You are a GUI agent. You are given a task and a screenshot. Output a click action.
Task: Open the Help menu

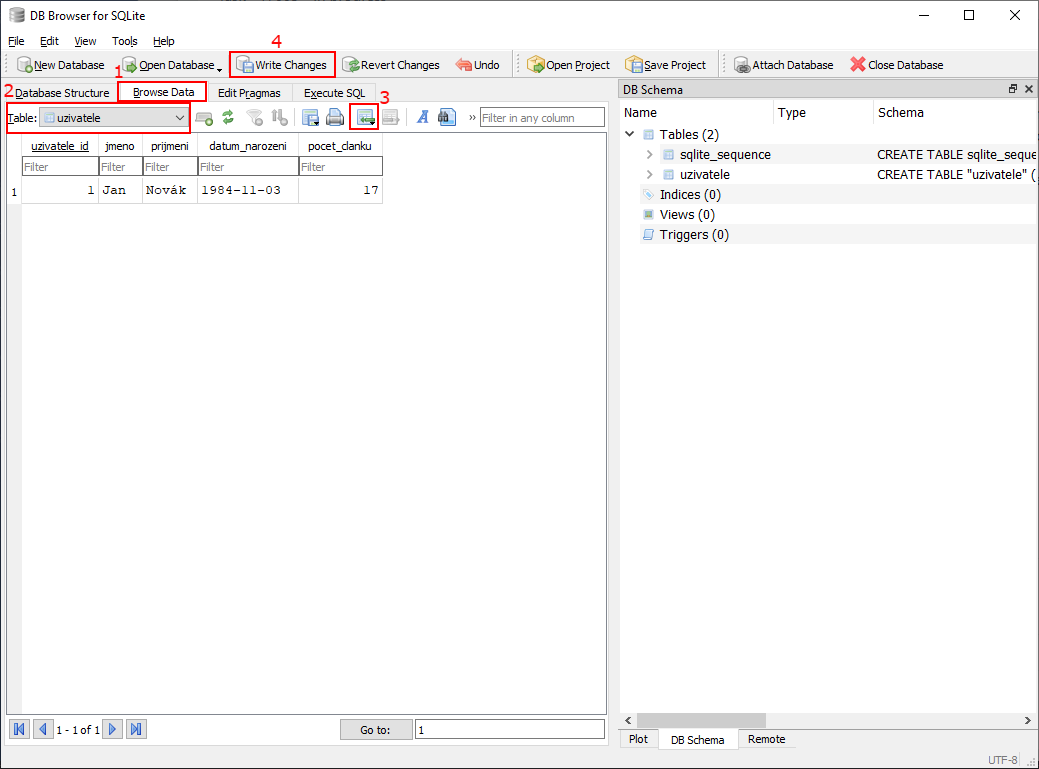point(164,41)
